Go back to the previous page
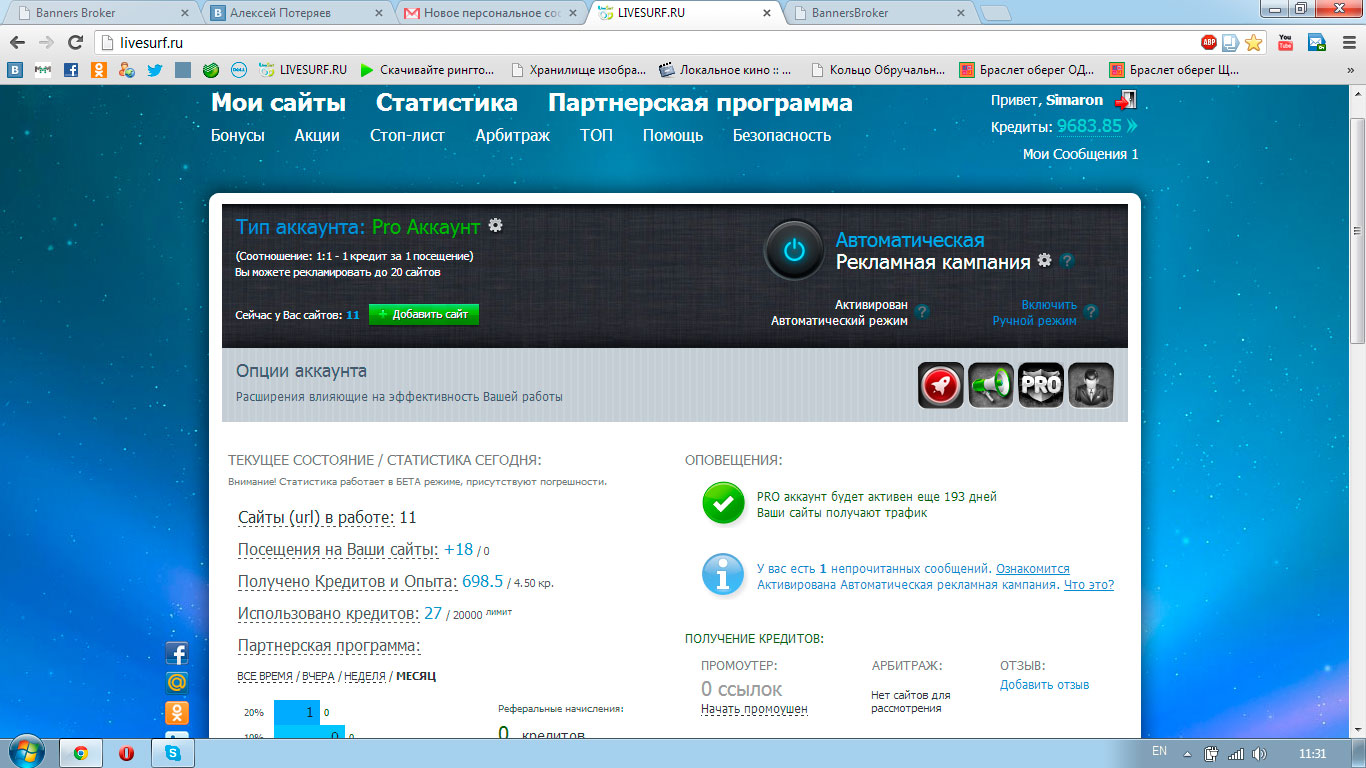 tap(17, 42)
